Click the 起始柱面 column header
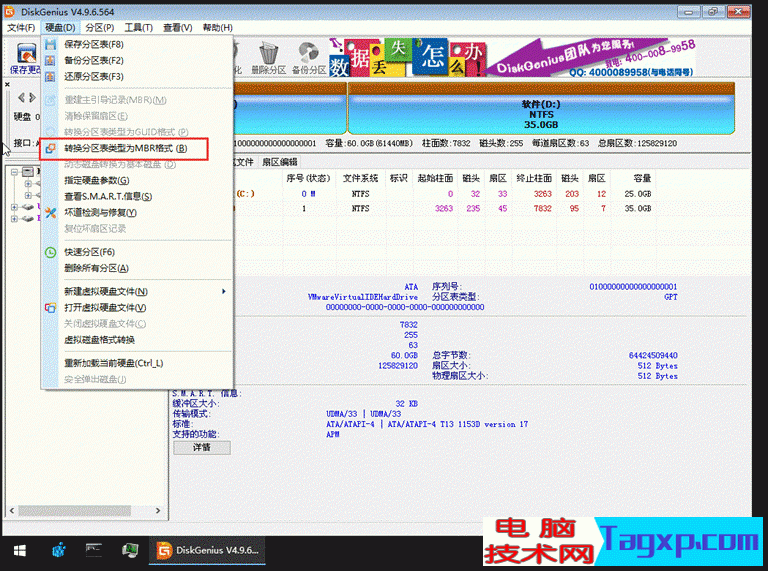 (x=435, y=178)
